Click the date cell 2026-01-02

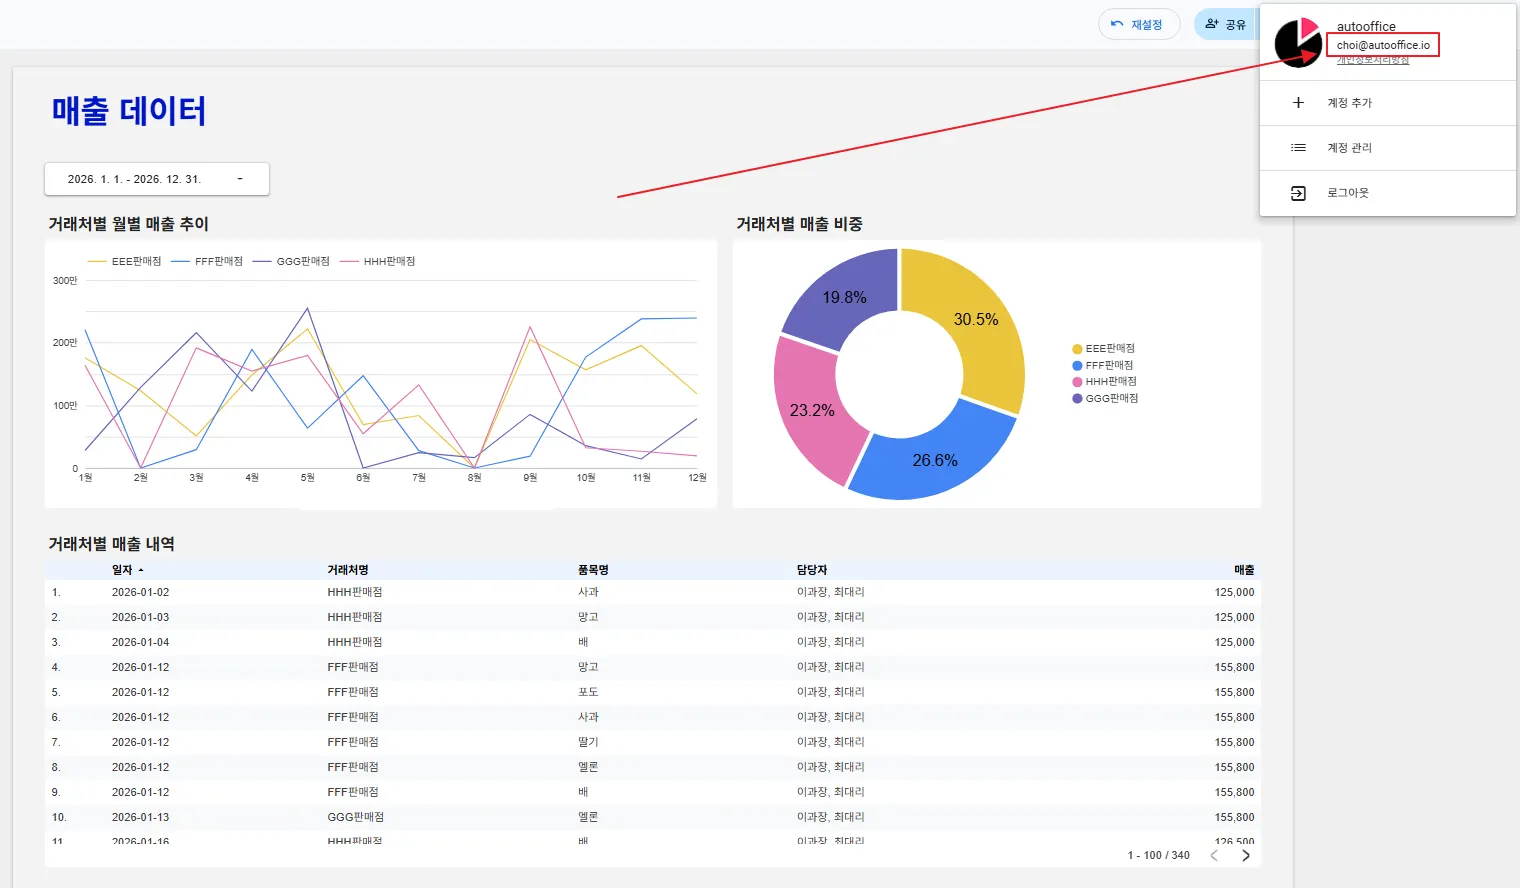(140, 592)
